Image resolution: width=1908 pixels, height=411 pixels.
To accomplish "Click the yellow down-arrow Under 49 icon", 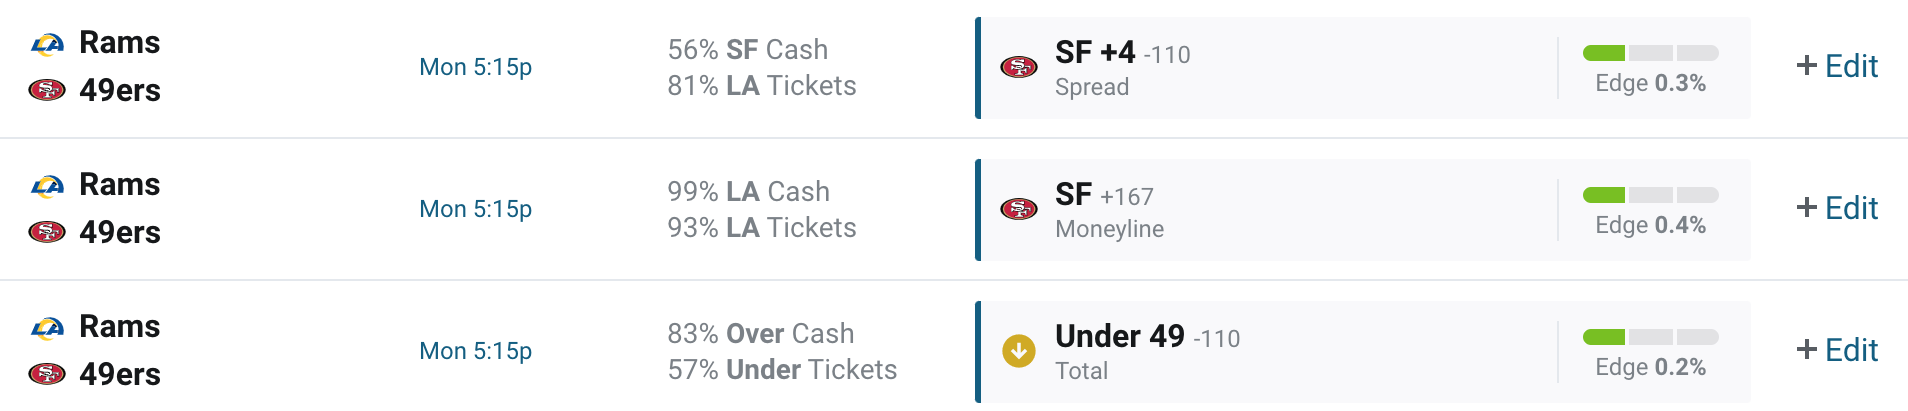I will (x=1019, y=351).
